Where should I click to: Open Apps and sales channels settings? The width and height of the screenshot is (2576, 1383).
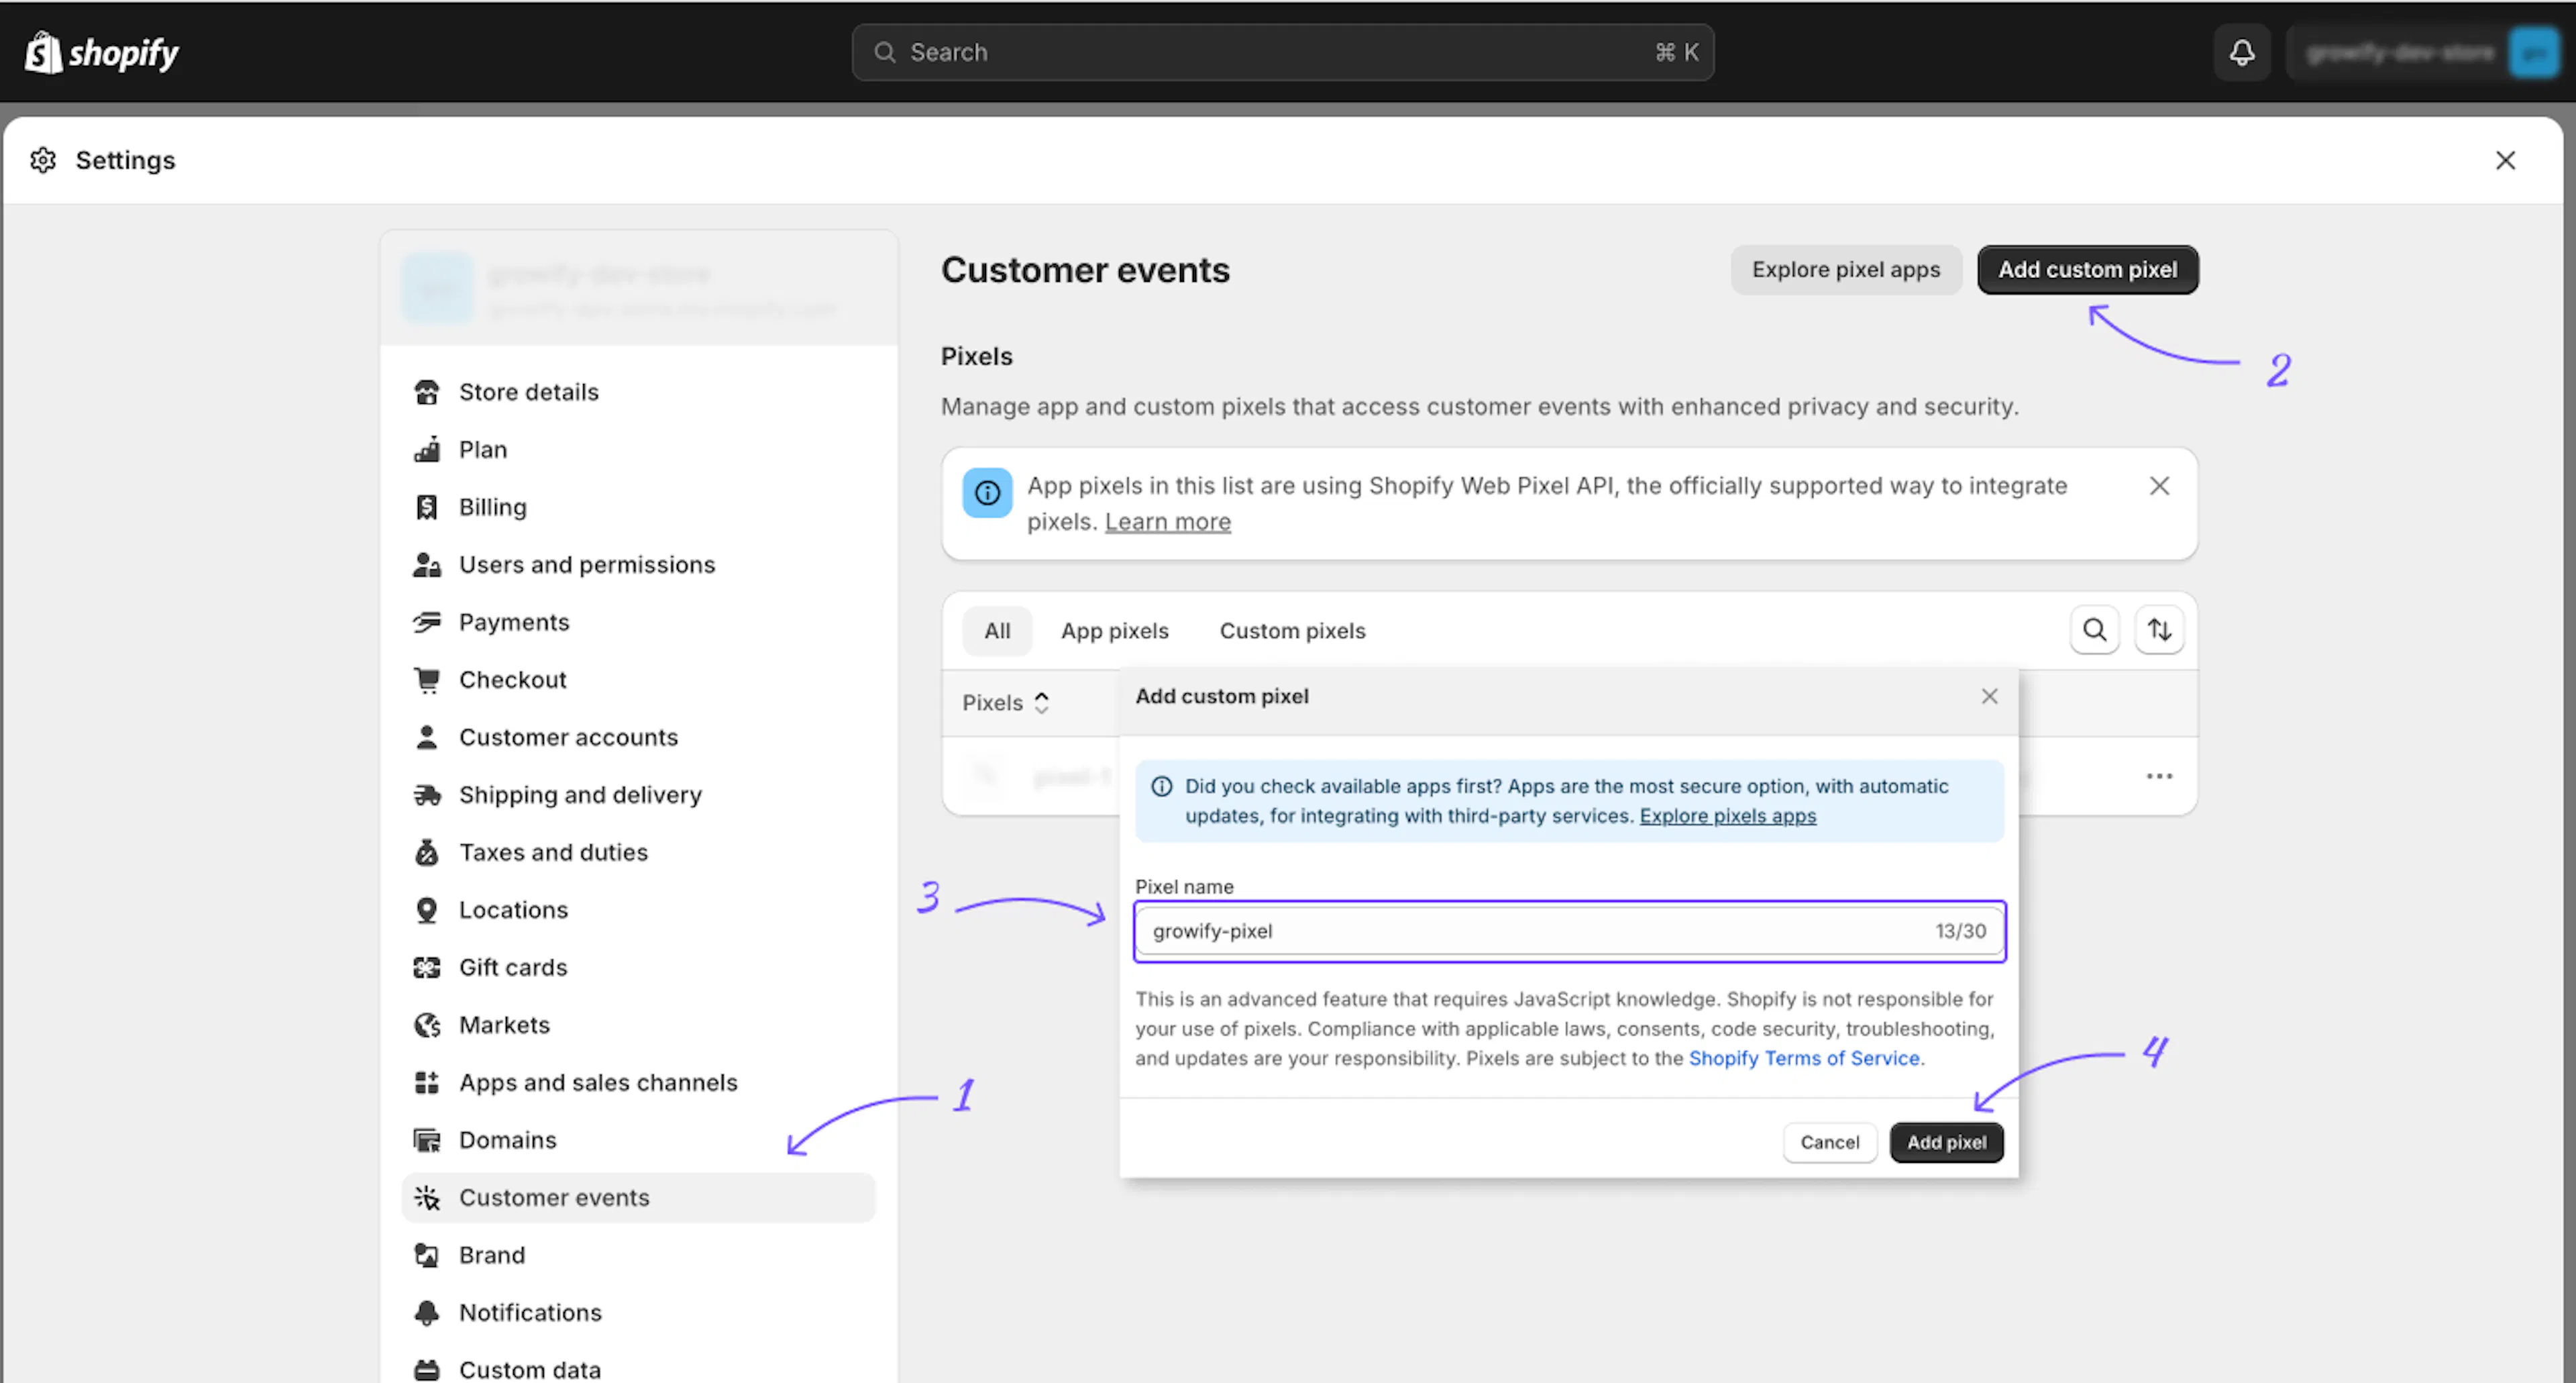pyautogui.click(x=597, y=1083)
